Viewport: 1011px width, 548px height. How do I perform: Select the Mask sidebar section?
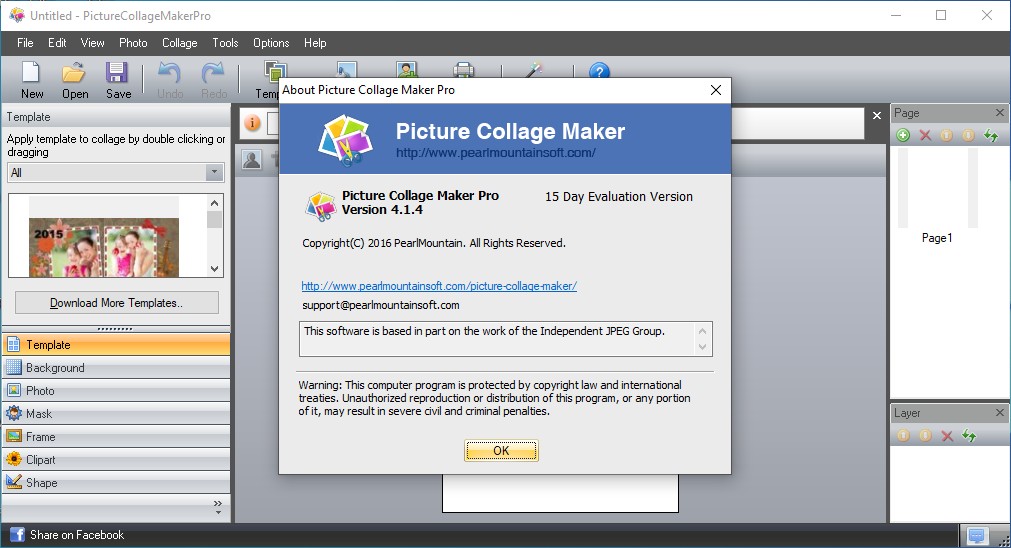(x=116, y=414)
